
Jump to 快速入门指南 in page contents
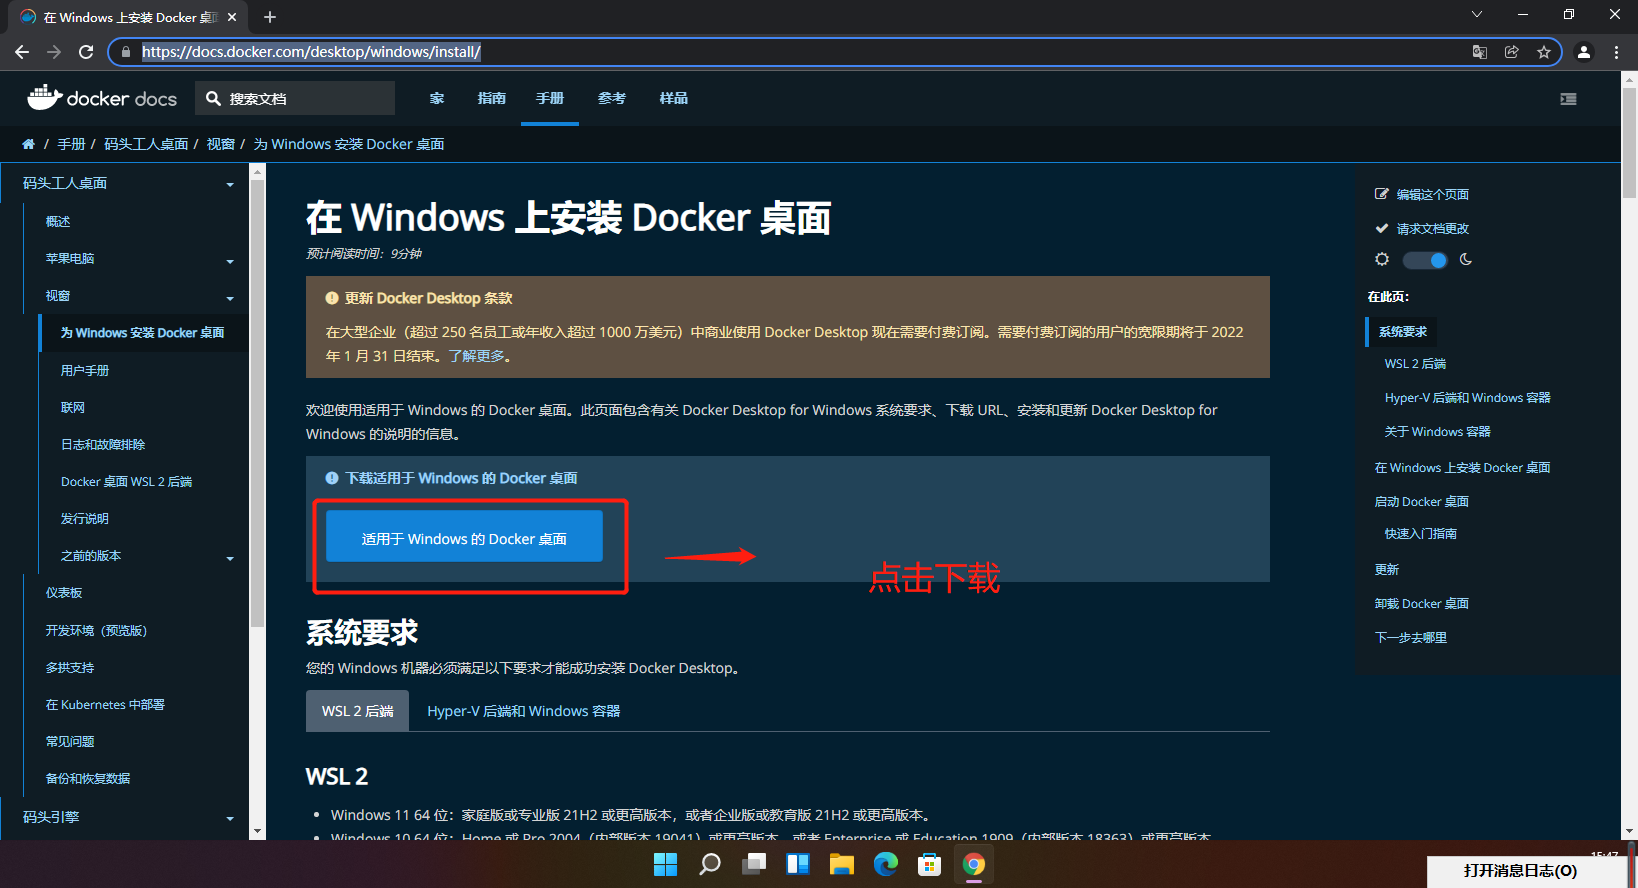[1420, 533]
